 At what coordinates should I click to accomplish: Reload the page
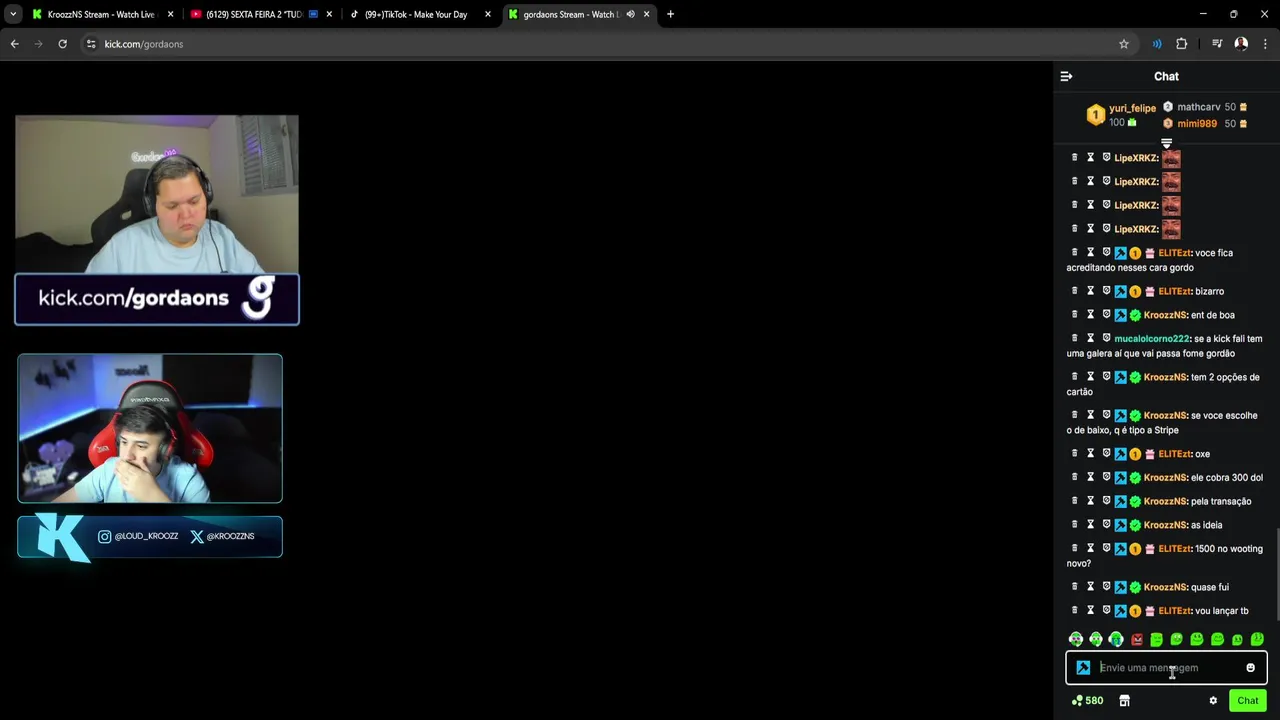click(62, 44)
